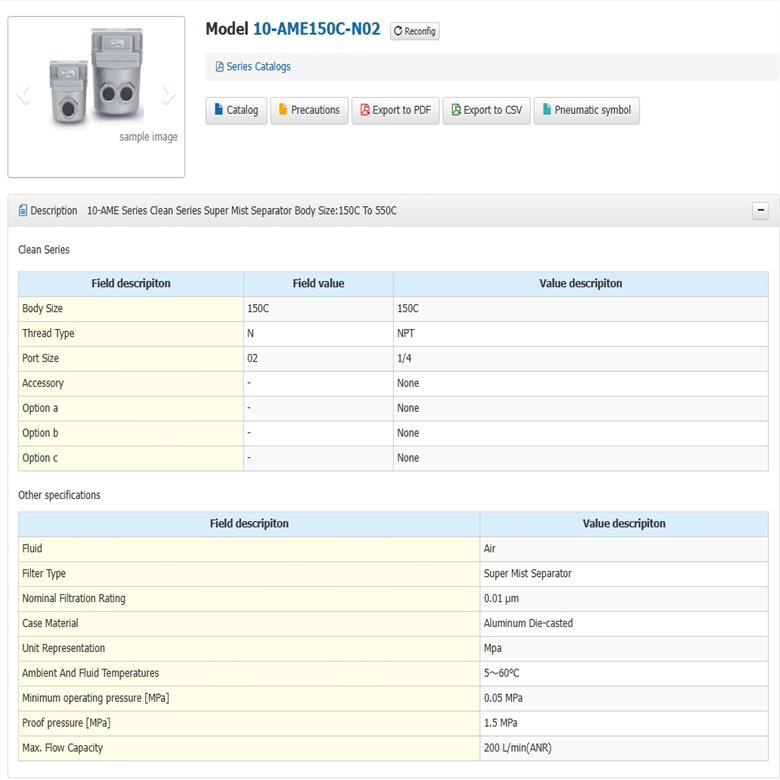Select the Body Size row label
This screenshot has width=780, height=780.
(x=42, y=308)
